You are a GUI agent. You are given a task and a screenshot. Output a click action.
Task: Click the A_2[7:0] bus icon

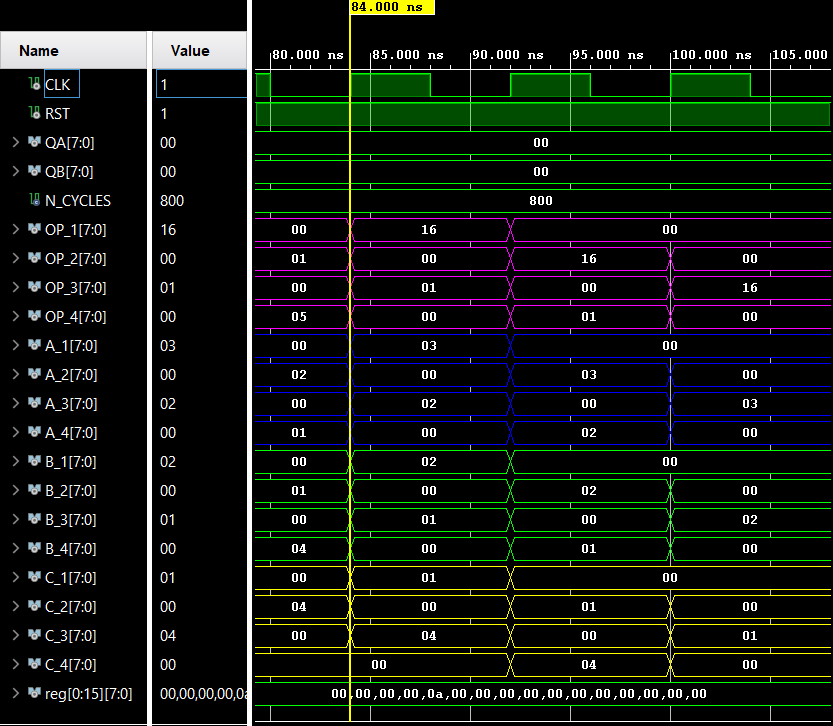pyautogui.click(x=35, y=374)
